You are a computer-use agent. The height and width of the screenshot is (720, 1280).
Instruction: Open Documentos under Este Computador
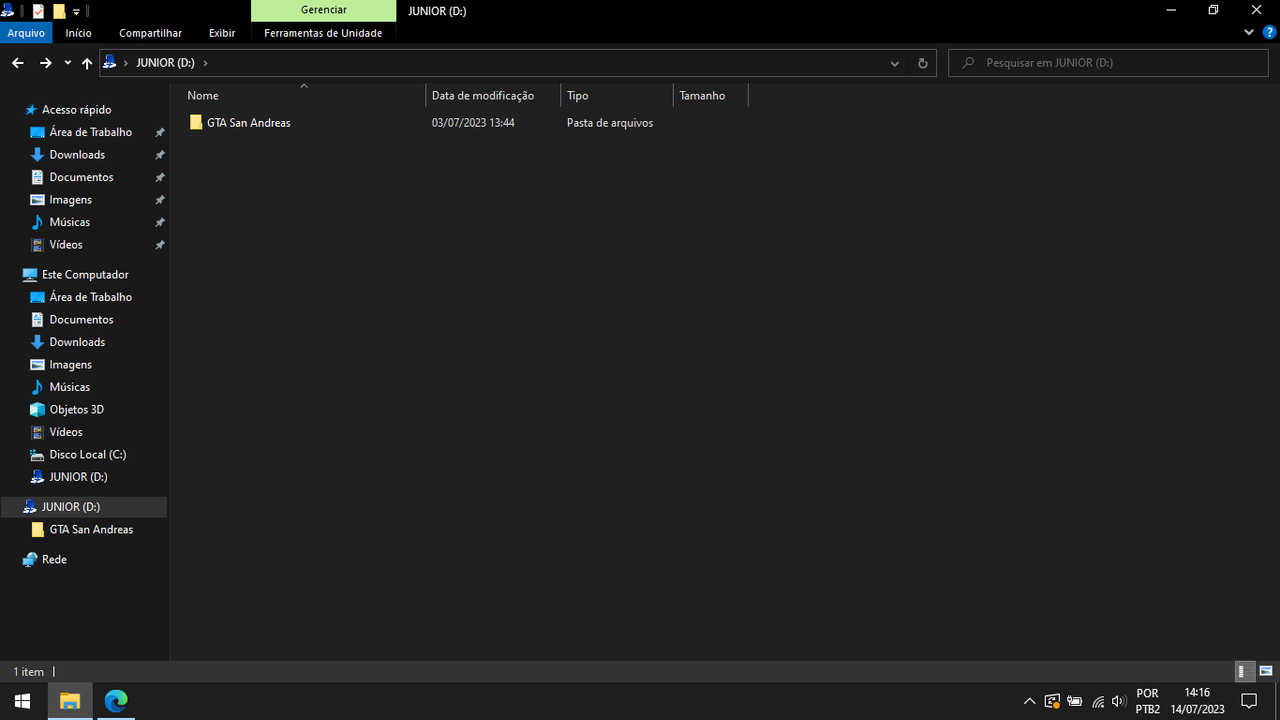click(81, 320)
